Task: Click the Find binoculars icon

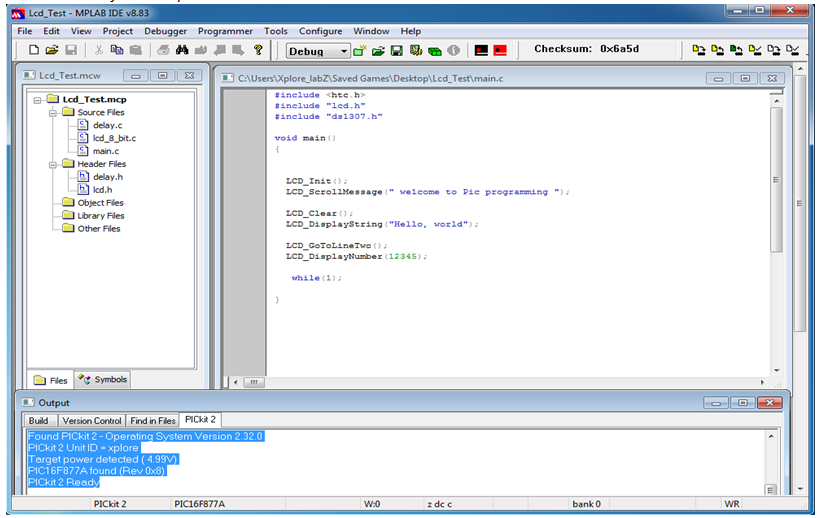Action: [182, 50]
